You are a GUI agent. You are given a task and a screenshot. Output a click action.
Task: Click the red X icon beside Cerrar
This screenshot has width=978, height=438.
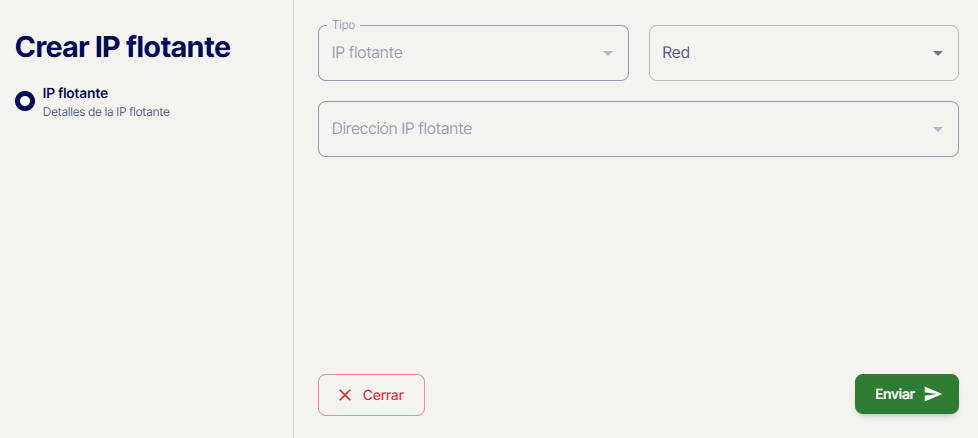[345, 395]
